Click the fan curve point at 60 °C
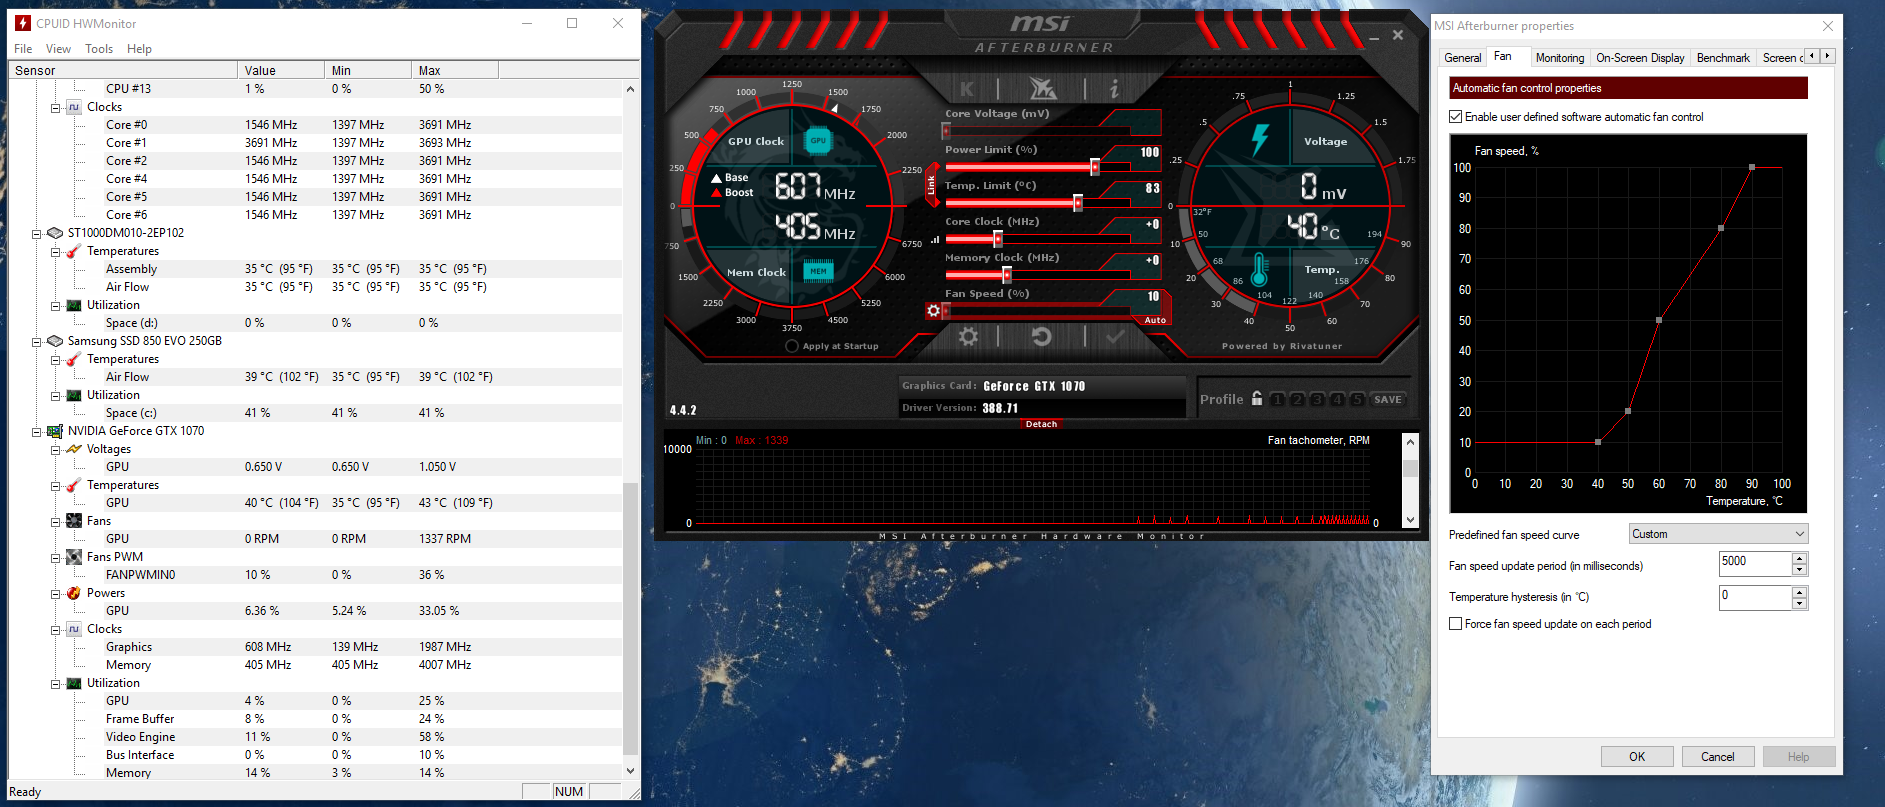The width and height of the screenshot is (1885, 807). pyautogui.click(x=1659, y=320)
